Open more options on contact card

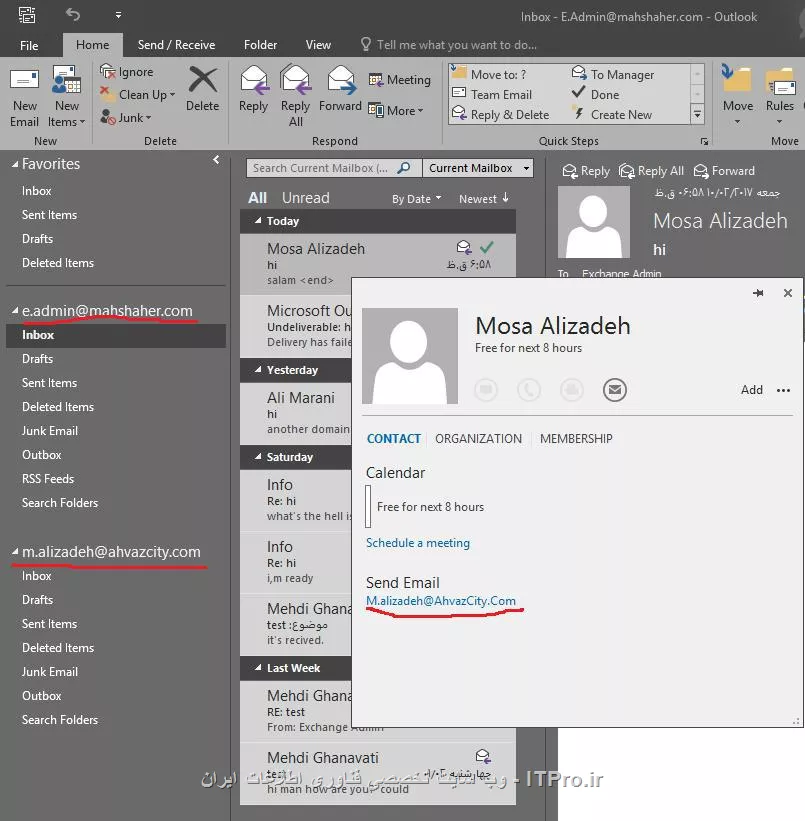pos(784,390)
